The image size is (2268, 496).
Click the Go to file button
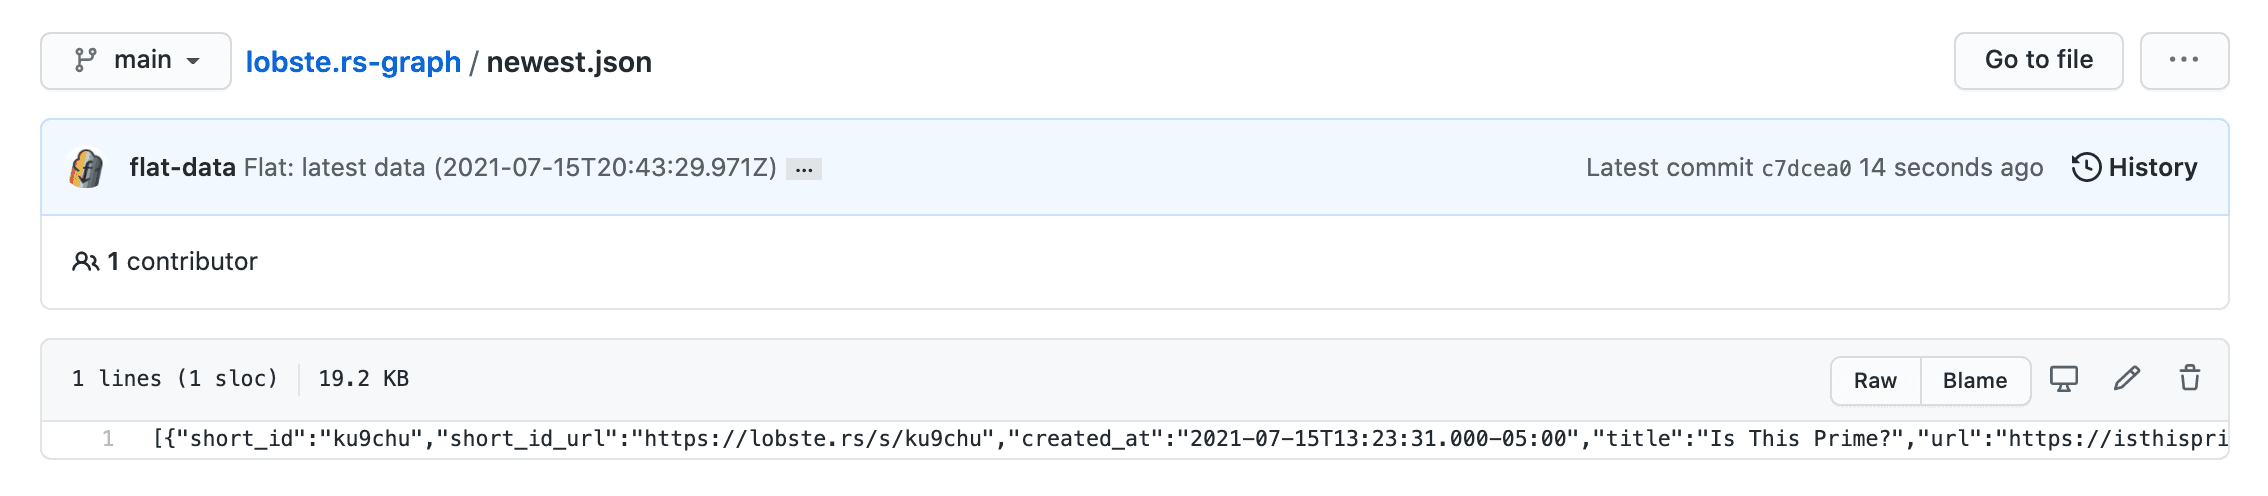pyautogui.click(x=2038, y=61)
